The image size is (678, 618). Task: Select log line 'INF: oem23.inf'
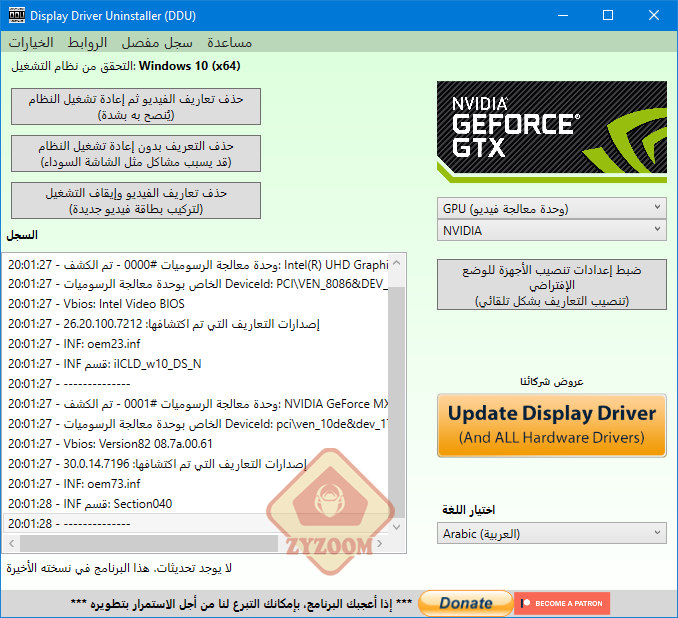[x=196, y=344]
